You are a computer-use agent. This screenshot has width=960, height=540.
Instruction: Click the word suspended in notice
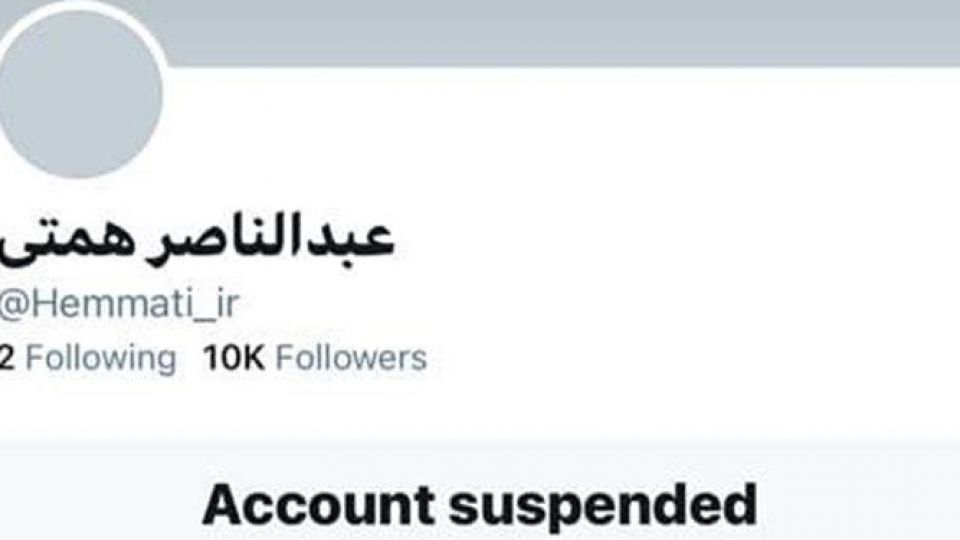click(603, 507)
